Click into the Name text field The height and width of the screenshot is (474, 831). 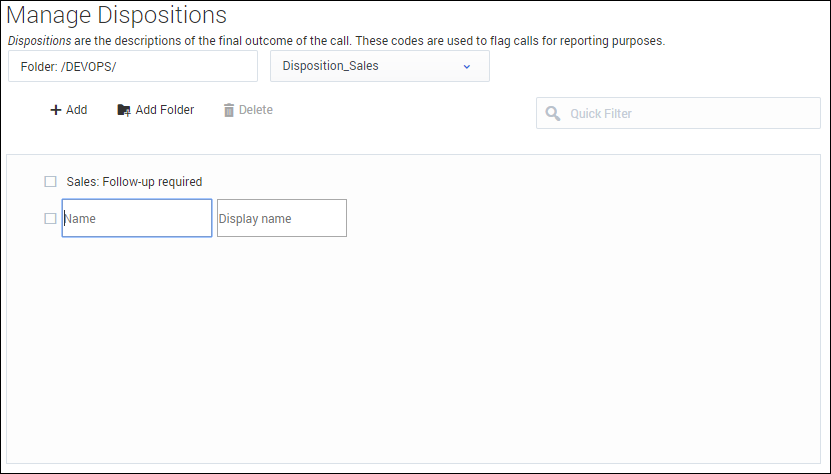137,218
